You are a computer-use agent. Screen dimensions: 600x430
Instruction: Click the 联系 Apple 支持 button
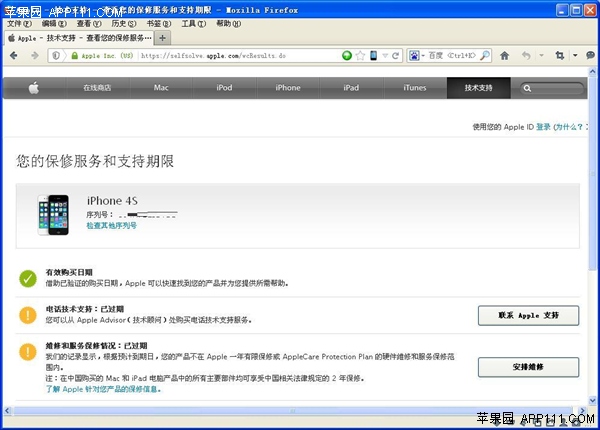[528, 315]
